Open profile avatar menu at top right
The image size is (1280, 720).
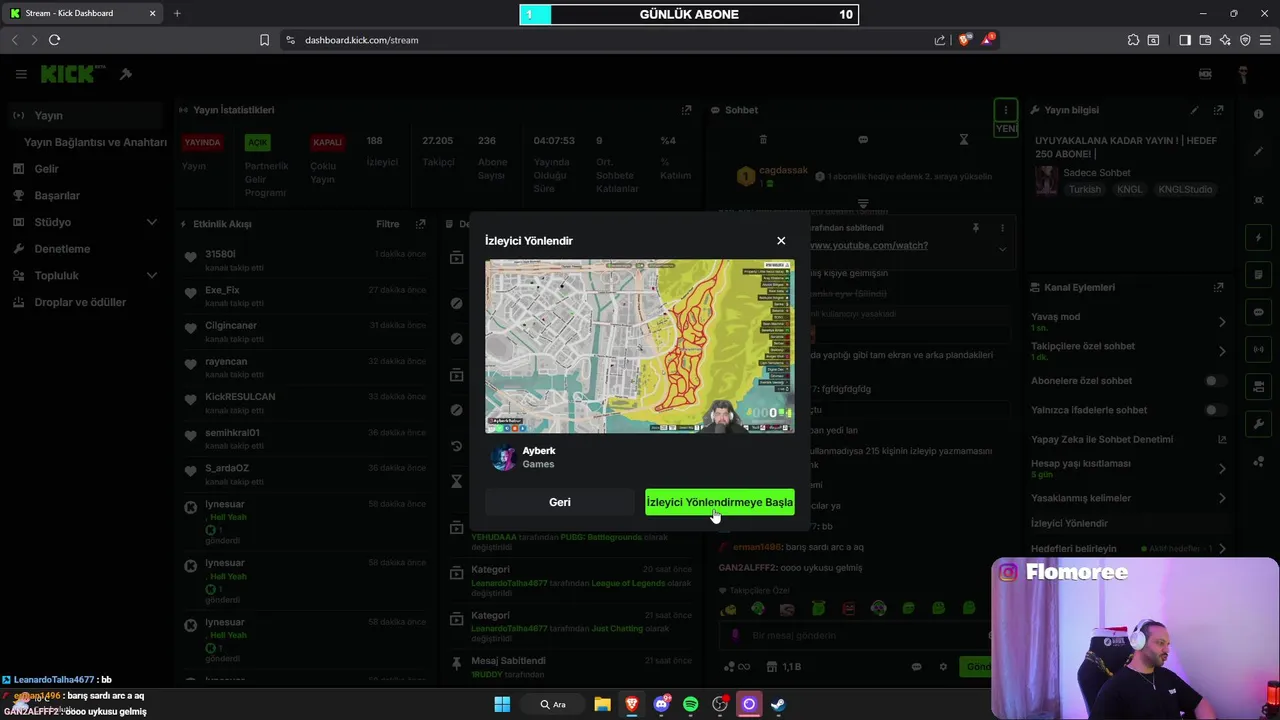1242,74
